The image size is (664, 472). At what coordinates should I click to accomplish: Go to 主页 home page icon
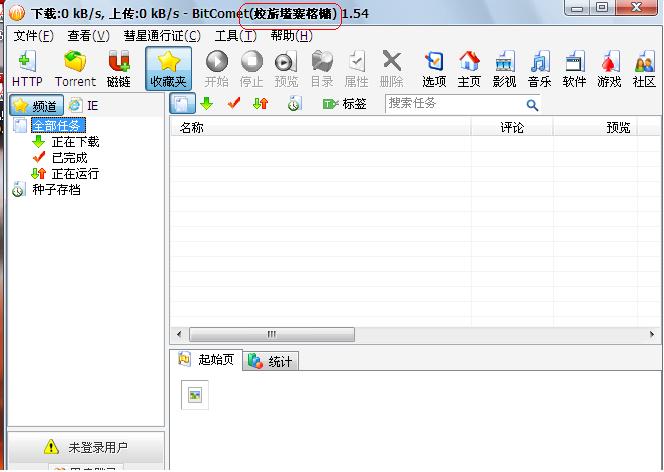tap(469, 69)
